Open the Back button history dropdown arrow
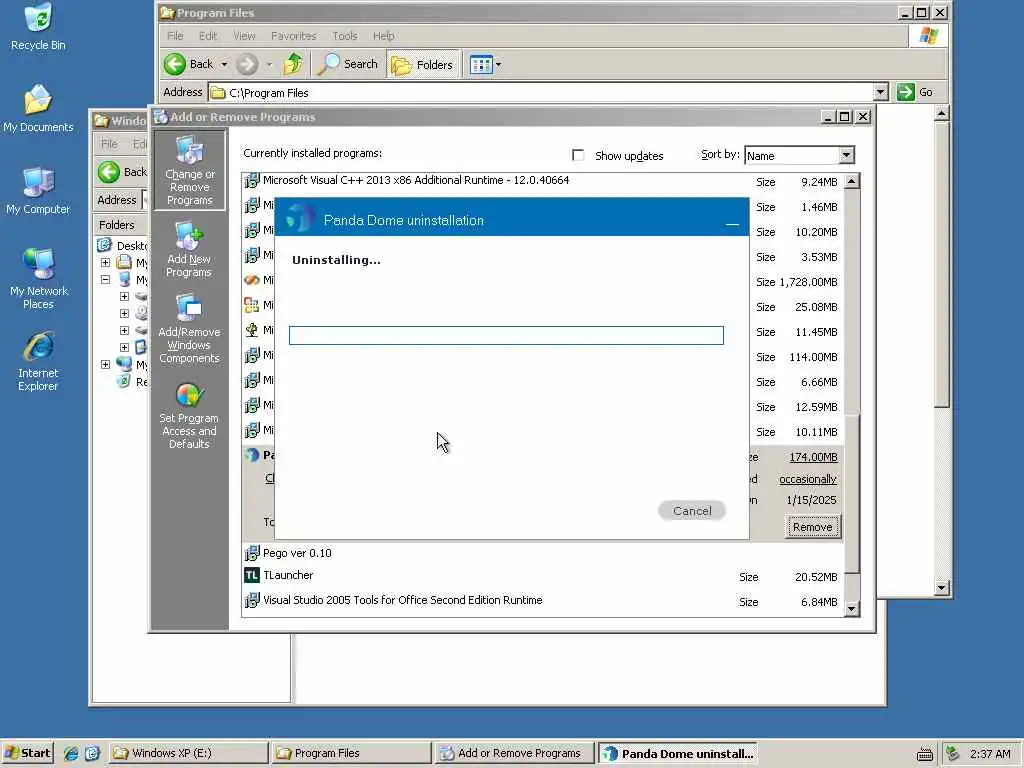Image resolution: width=1024 pixels, height=768 pixels. tap(224, 64)
